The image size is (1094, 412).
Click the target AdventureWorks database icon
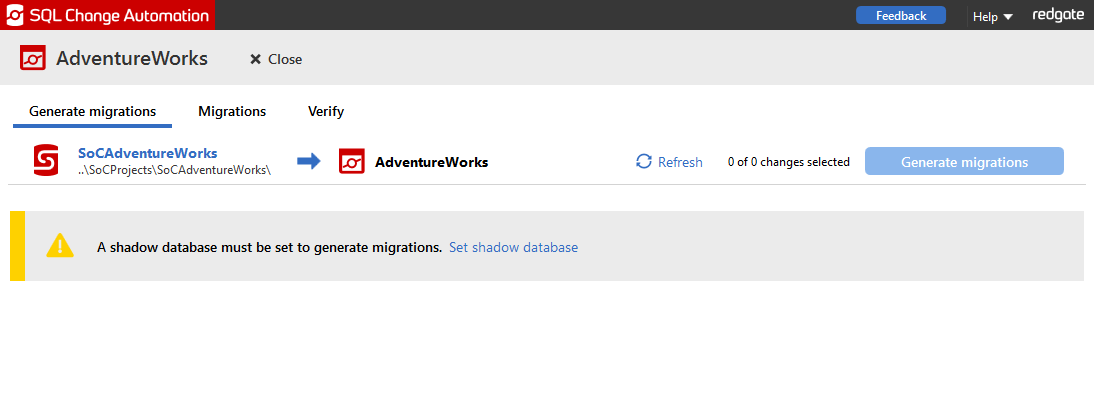point(352,161)
